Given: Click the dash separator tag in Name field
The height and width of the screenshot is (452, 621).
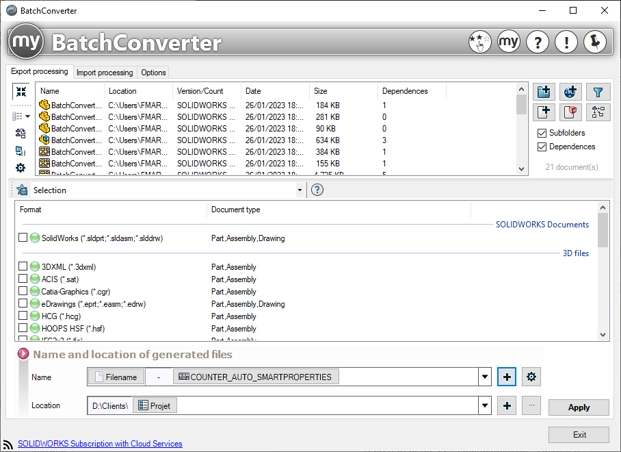Looking at the screenshot, I should (x=158, y=377).
